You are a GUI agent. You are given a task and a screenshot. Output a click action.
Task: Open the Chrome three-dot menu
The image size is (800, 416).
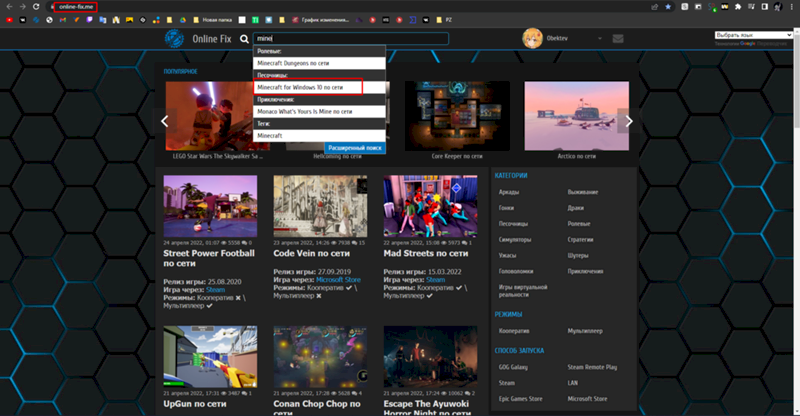click(x=791, y=7)
